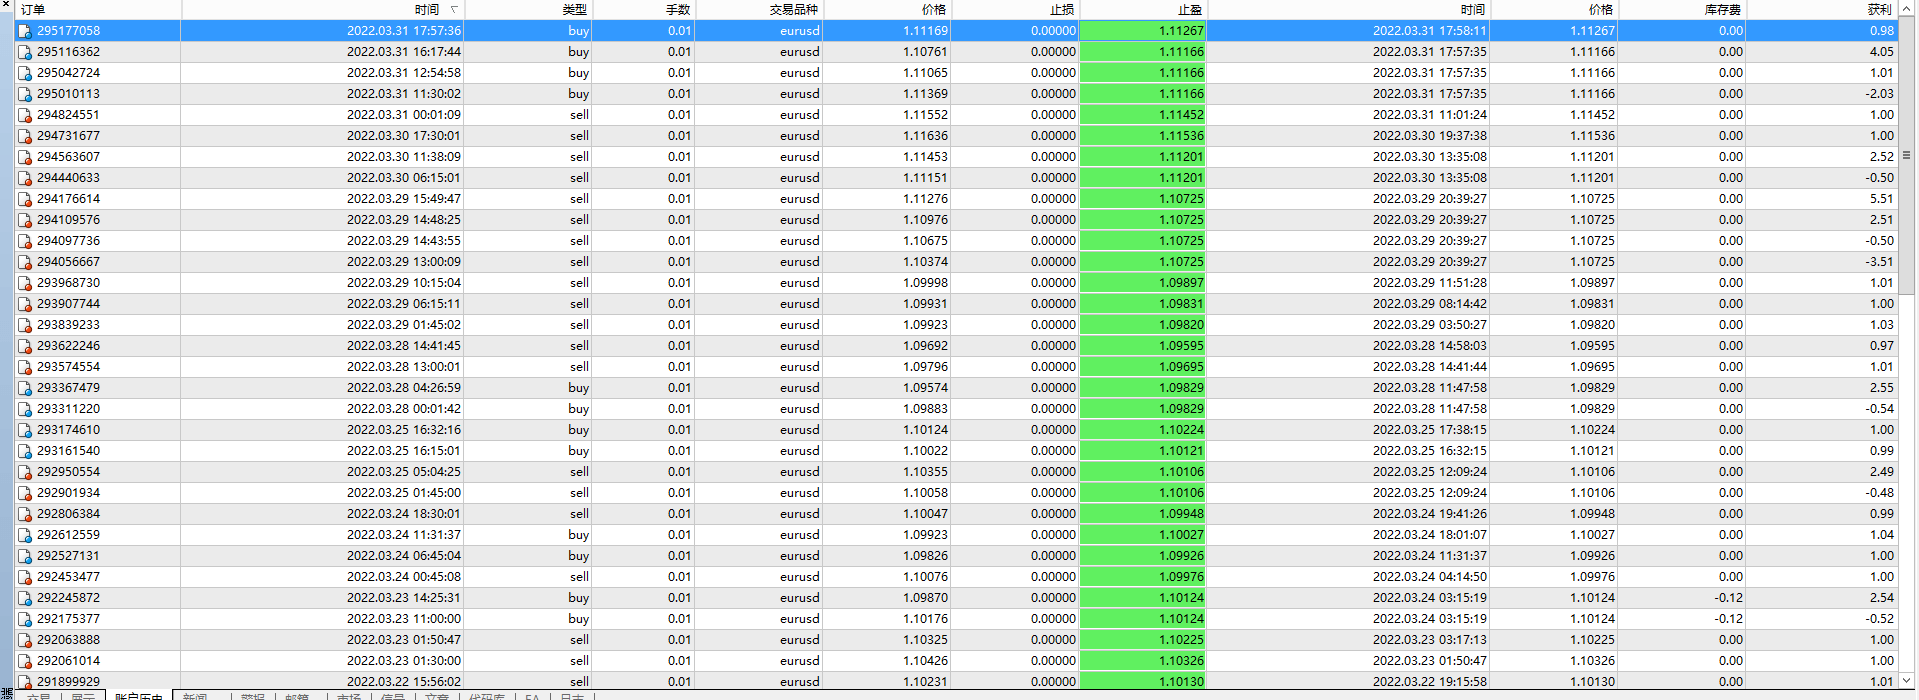Screen dimensions: 1919x700
Task: Click the order icon for 295177058
Action: click(25, 31)
